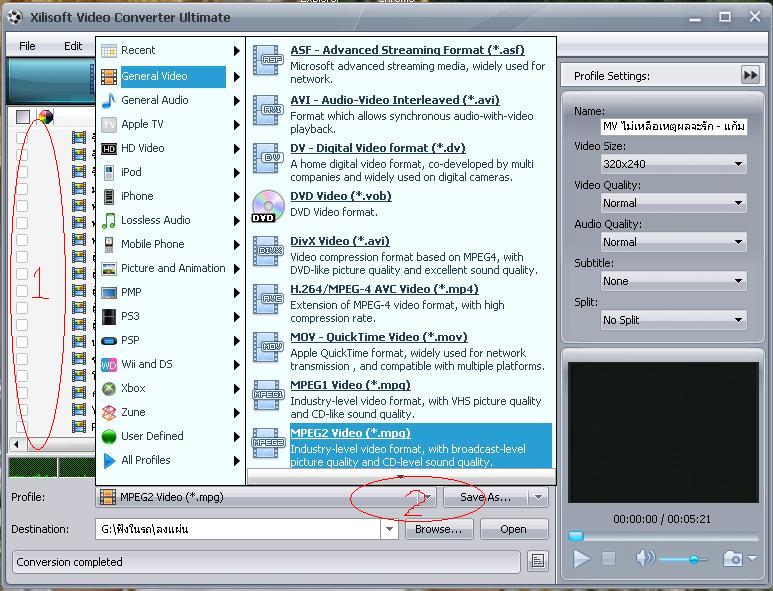
Task: Click the Mobile Phone icon
Action: coord(108,244)
